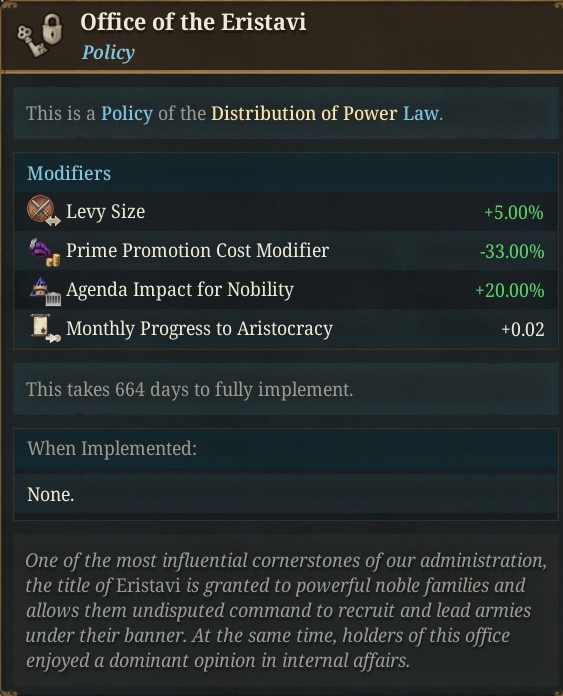Click the Modifiers section header
Image resolution: width=563 pixels, height=696 pixels.
(x=69, y=173)
